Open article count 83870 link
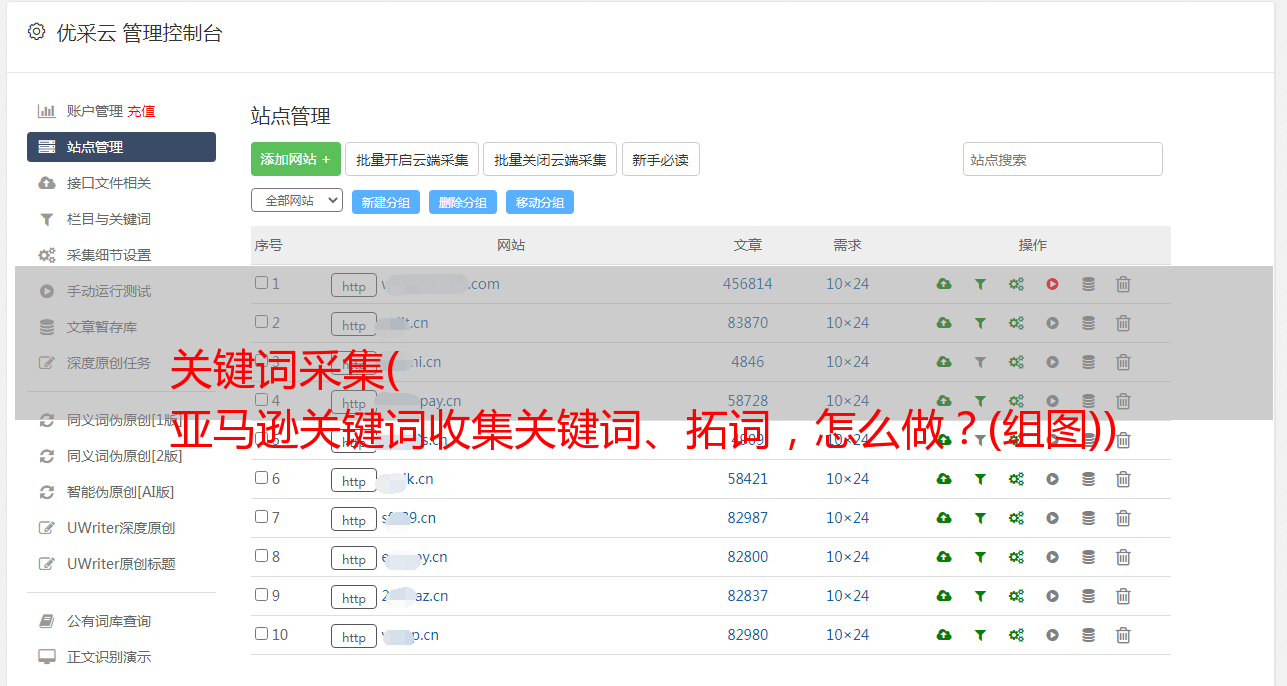The image size is (1287, 686). point(748,323)
